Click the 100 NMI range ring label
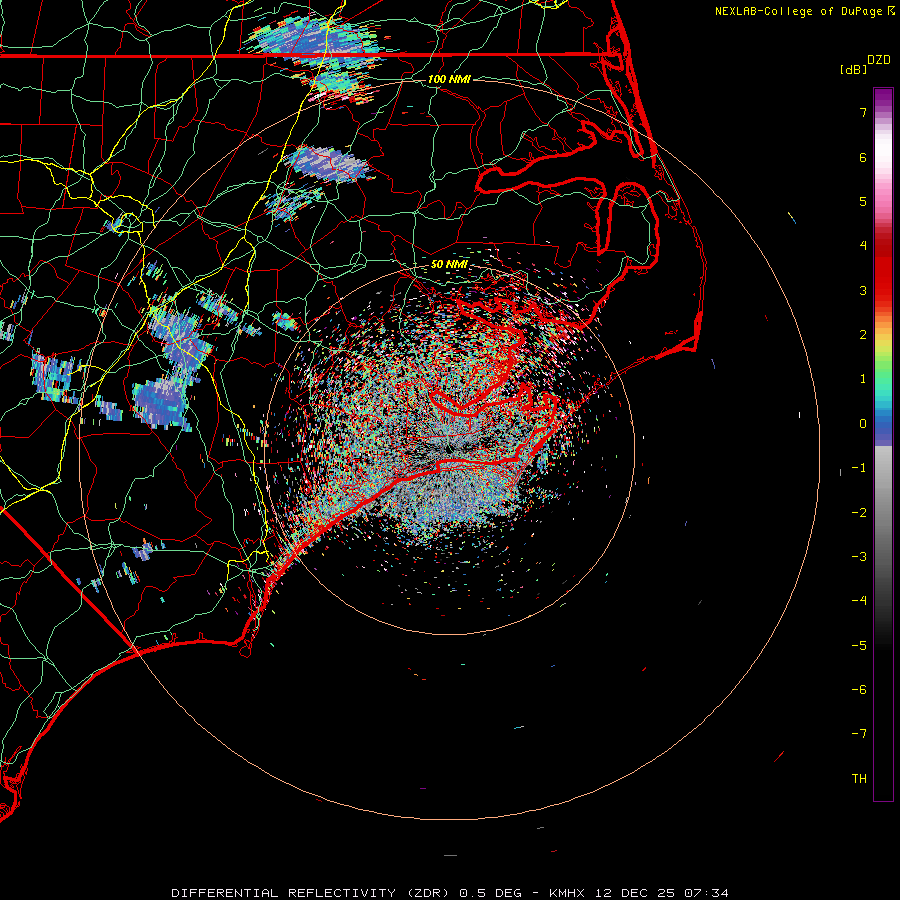 (x=449, y=79)
